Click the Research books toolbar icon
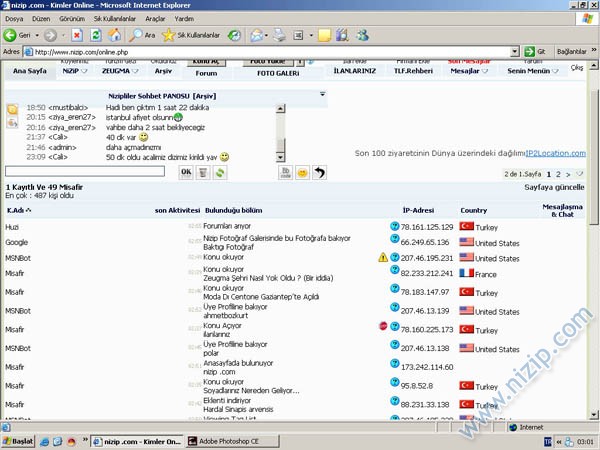This screenshot has height=450, width=600. click(342, 35)
